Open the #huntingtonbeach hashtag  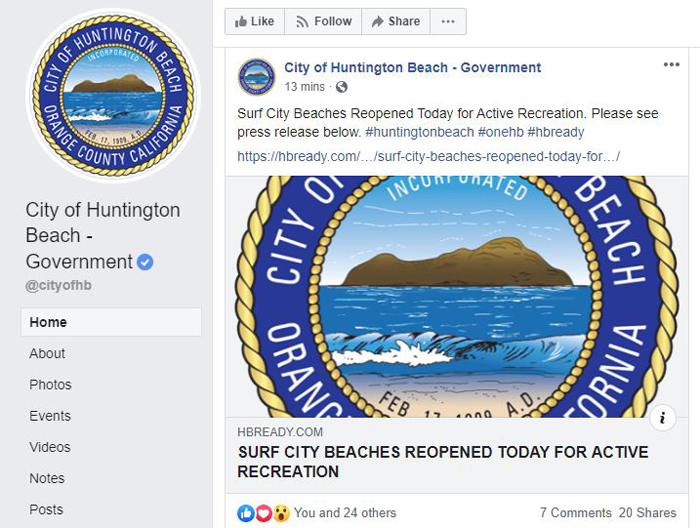point(420,132)
